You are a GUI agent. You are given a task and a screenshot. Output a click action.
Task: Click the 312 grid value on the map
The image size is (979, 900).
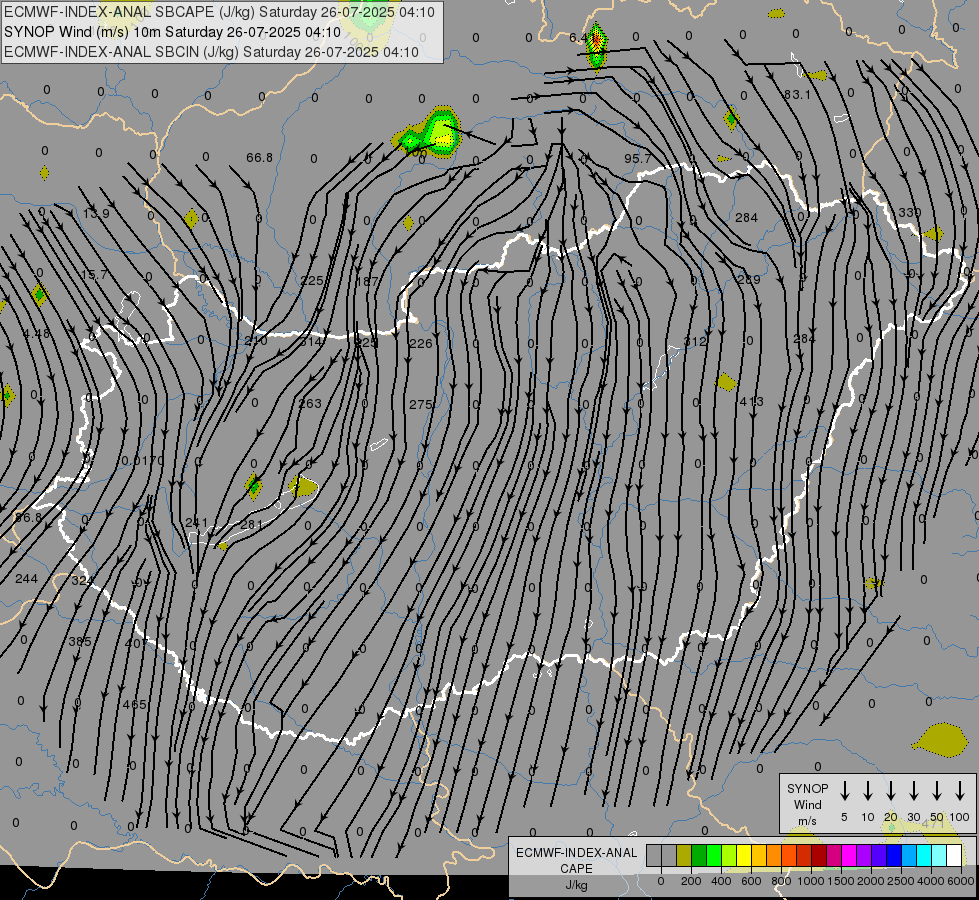coord(695,342)
